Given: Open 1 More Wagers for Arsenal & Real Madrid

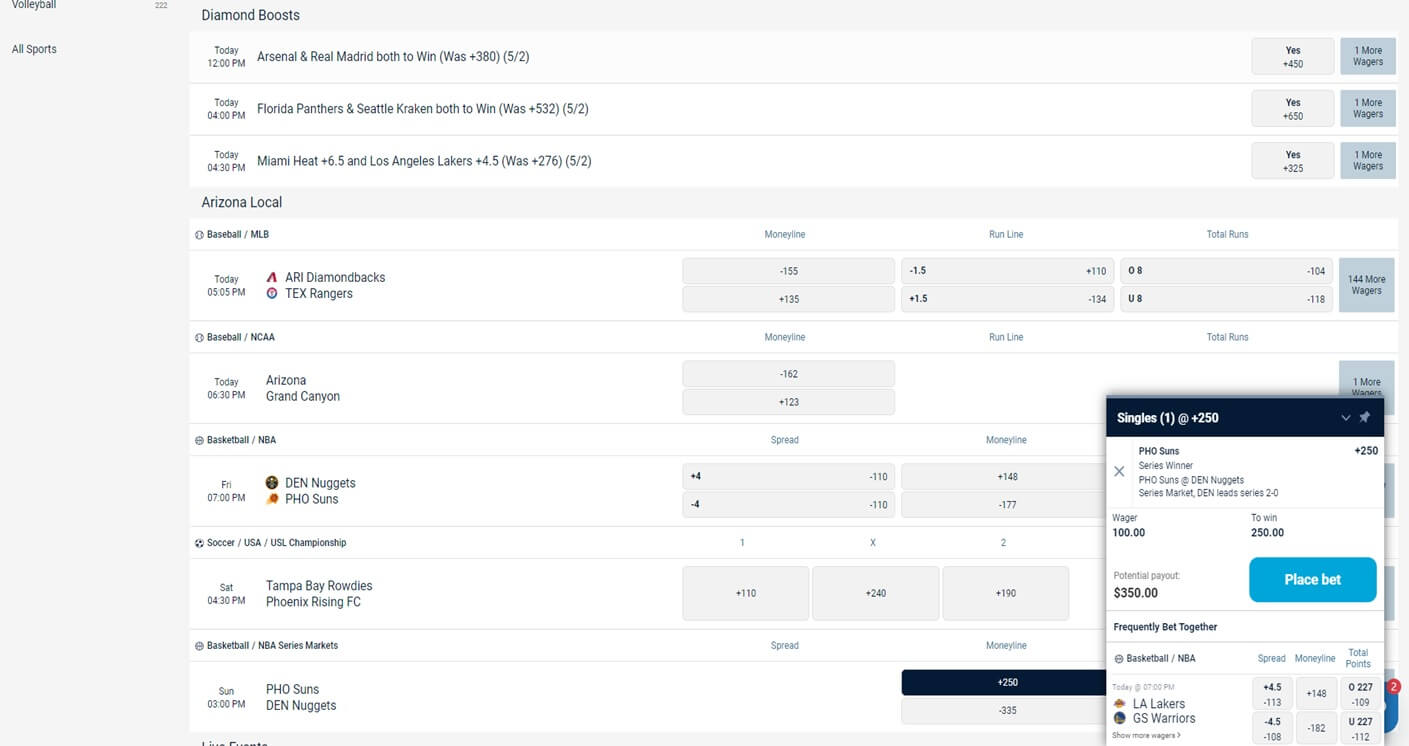Looking at the screenshot, I should [1367, 56].
